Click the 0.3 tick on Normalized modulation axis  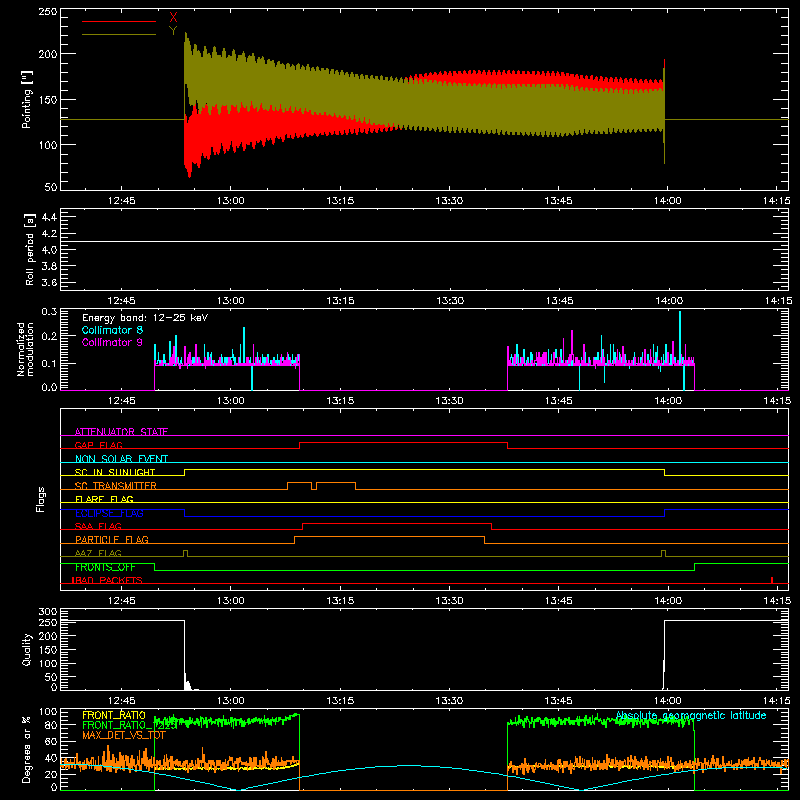point(49,312)
